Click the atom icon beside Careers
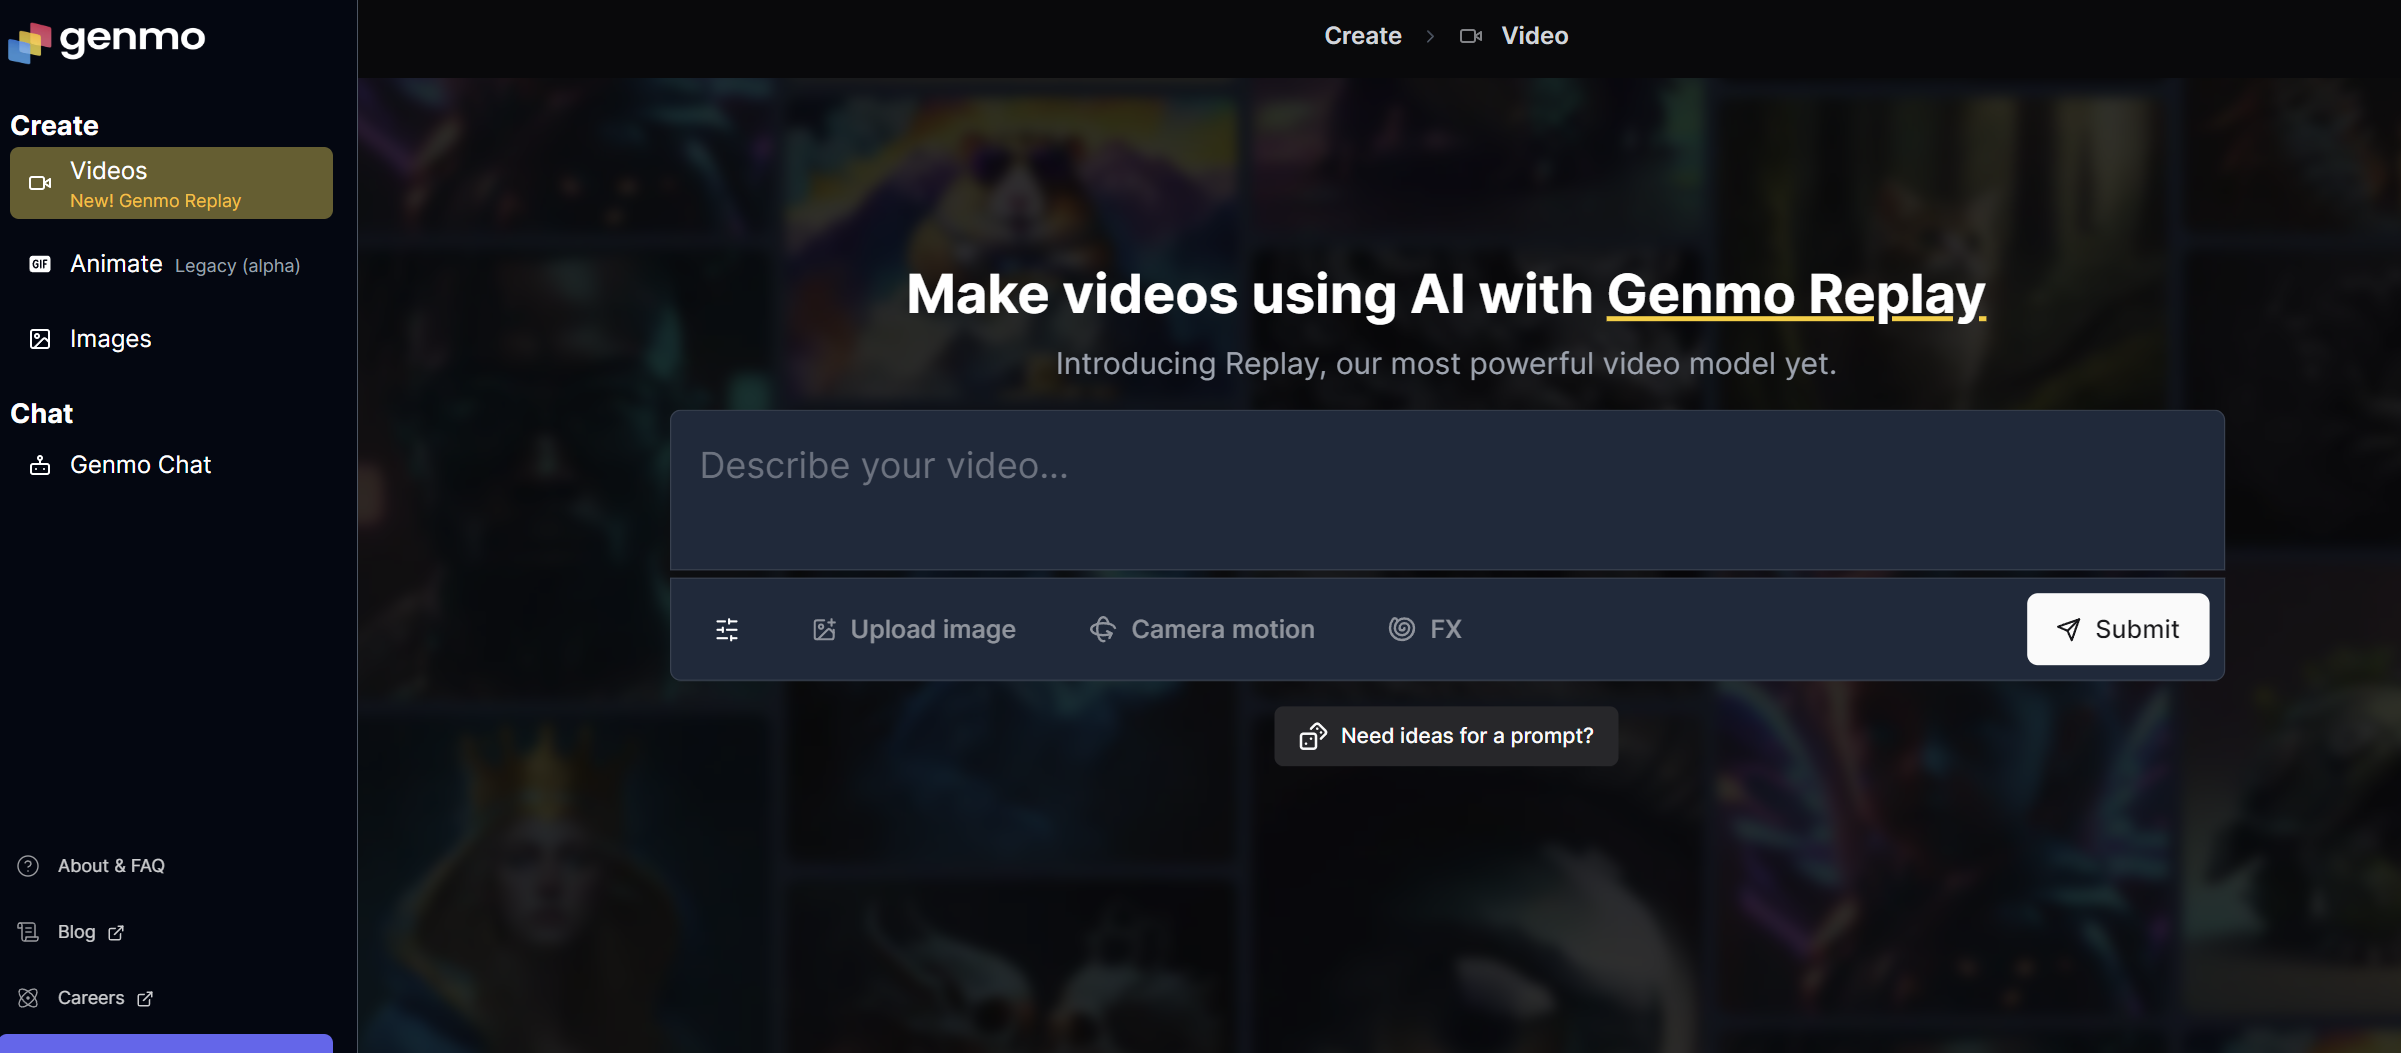This screenshot has width=2401, height=1053. 28,998
